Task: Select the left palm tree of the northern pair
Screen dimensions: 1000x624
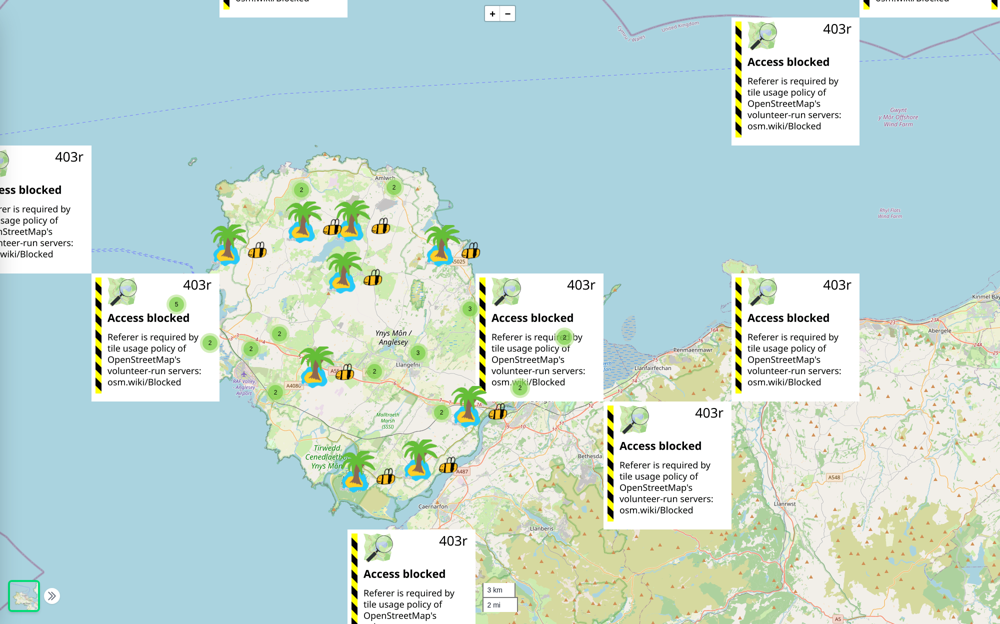Action: click(x=302, y=221)
